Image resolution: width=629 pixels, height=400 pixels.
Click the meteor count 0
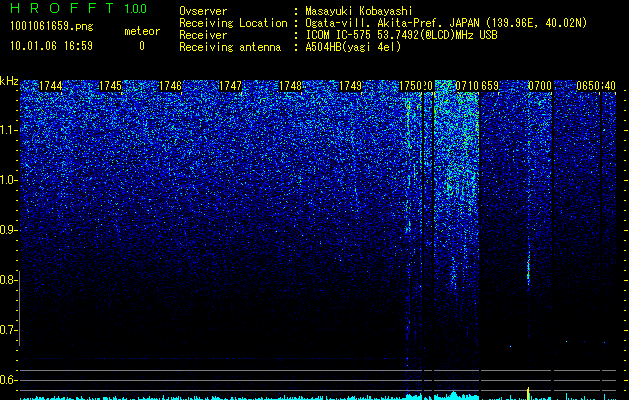tap(142, 46)
